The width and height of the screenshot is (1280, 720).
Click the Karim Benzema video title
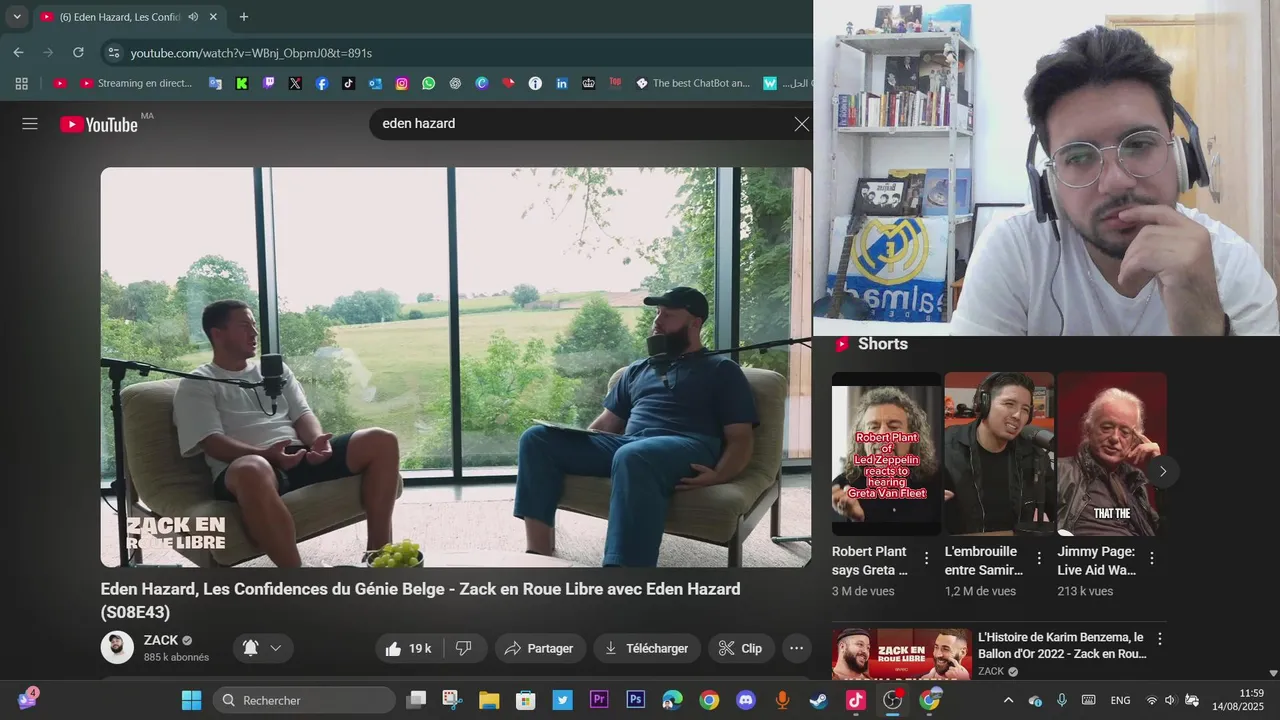point(1062,645)
